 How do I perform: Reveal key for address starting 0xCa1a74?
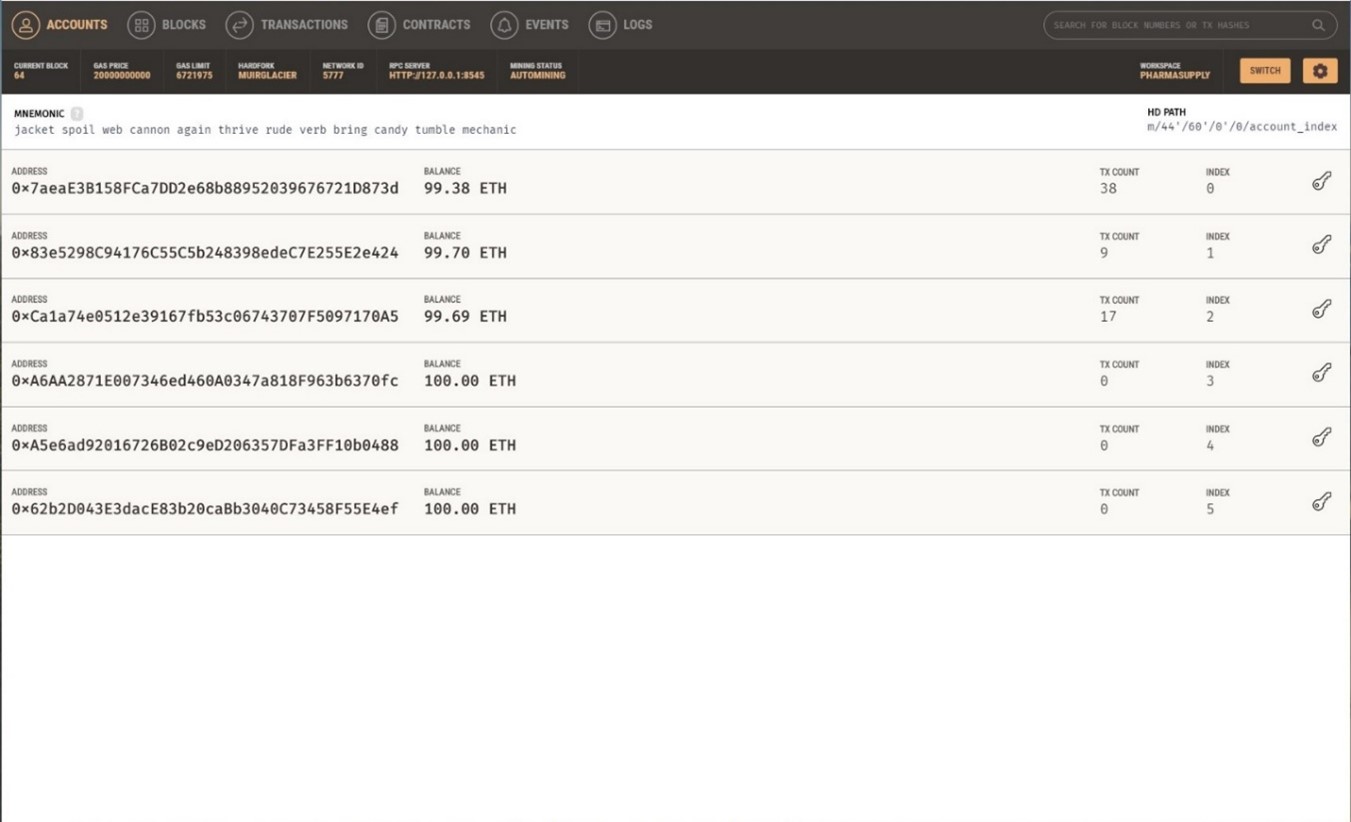1321,309
